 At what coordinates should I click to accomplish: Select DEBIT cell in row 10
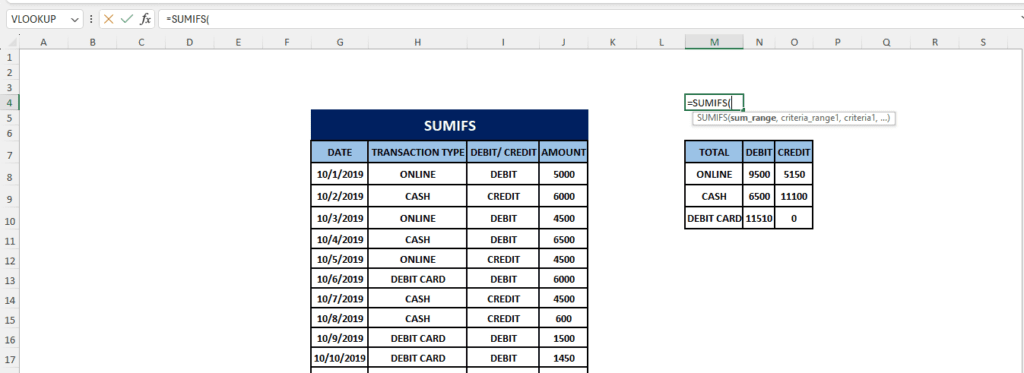(503, 218)
